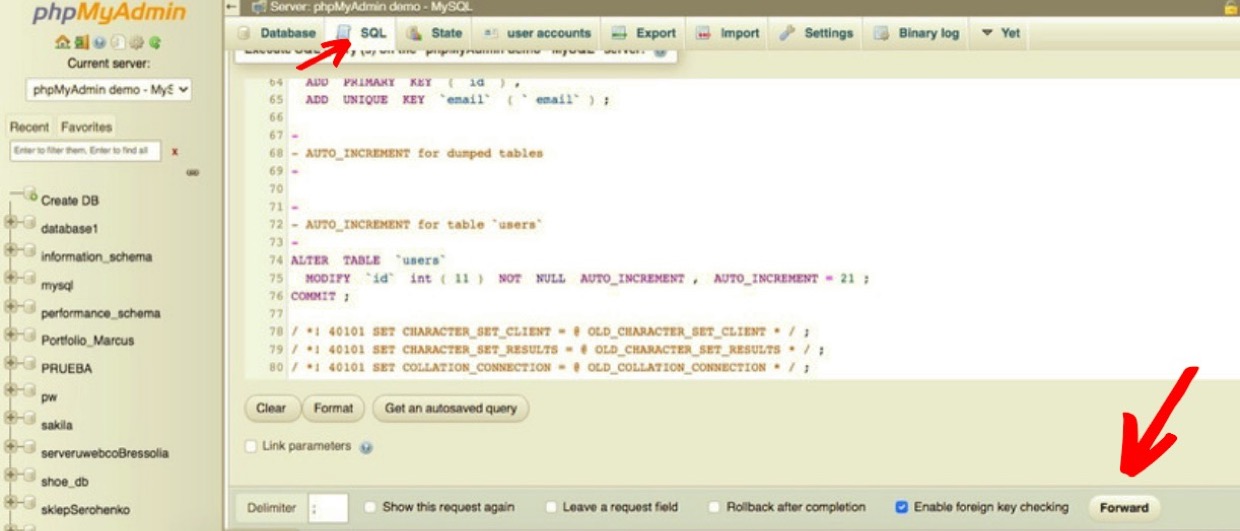Click Get an autosaved query button

pos(451,408)
